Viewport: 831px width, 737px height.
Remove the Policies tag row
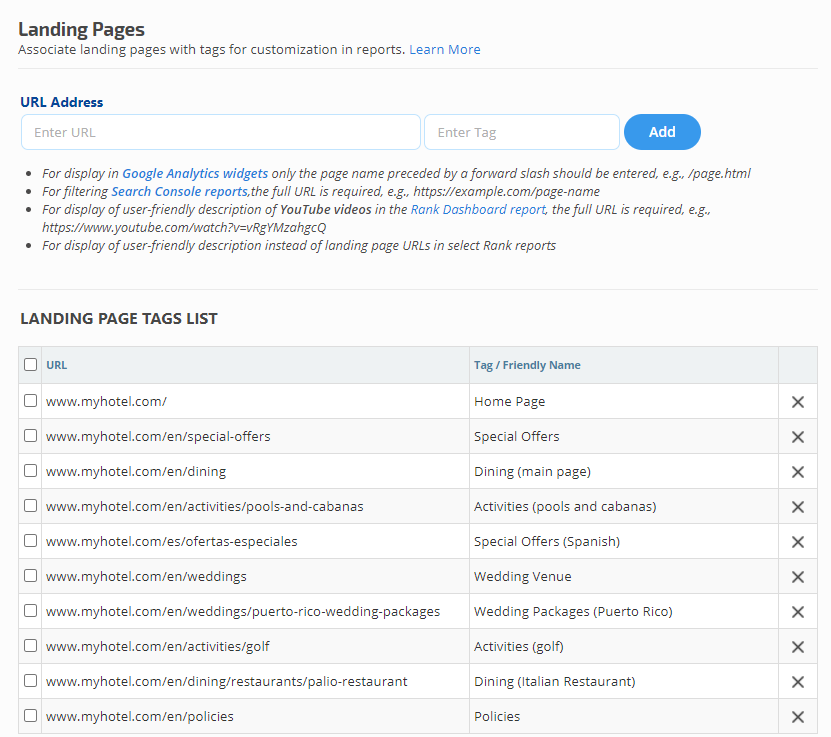tap(798, 717)
